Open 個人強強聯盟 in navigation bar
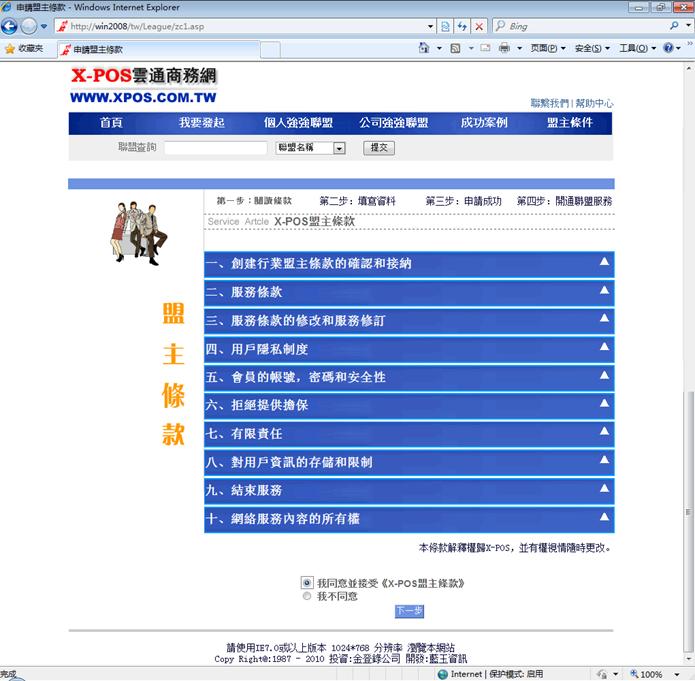Viewport: 695px width, 681px height. [297, 123]
